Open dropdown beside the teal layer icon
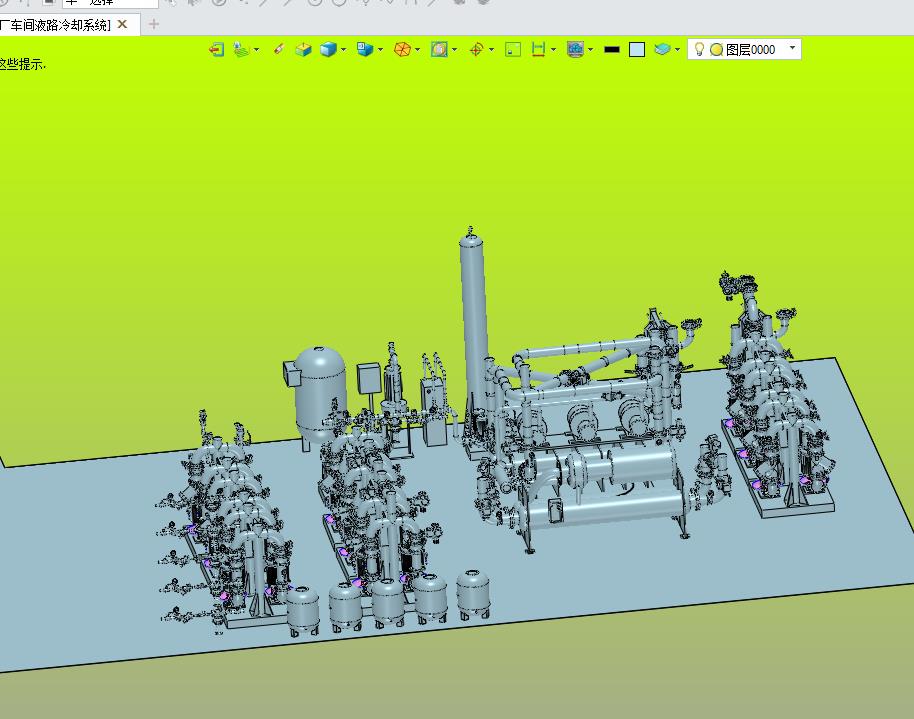The image size is (914, 719). coord(677,50)
